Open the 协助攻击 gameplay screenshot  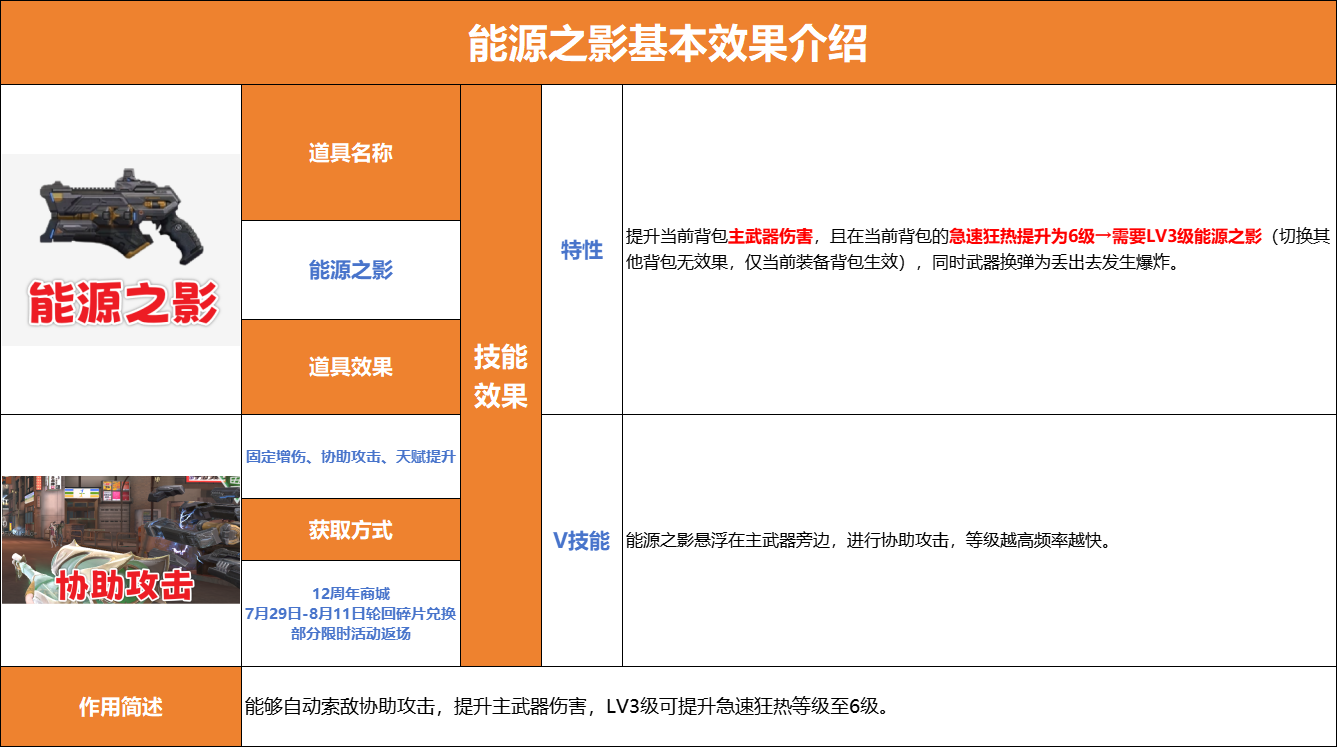(120, 540)
